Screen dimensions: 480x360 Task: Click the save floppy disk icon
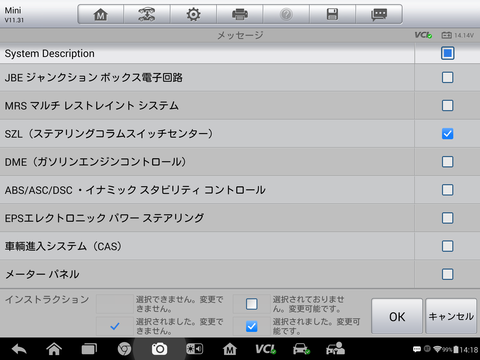[332, 14]
